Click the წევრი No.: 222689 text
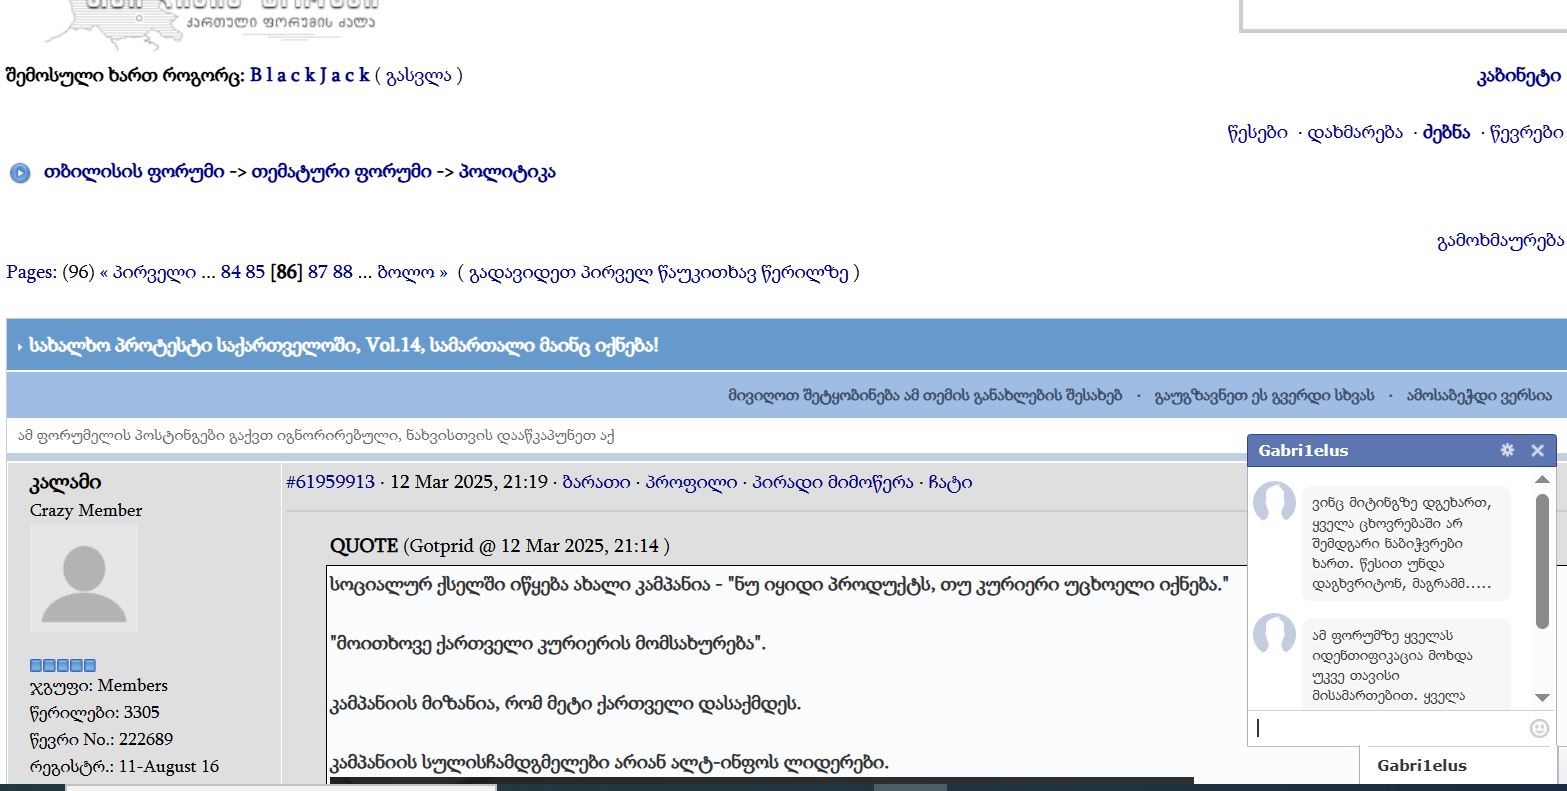The height and width of the screenshot is (791, 1567). (x=101, y=739)
